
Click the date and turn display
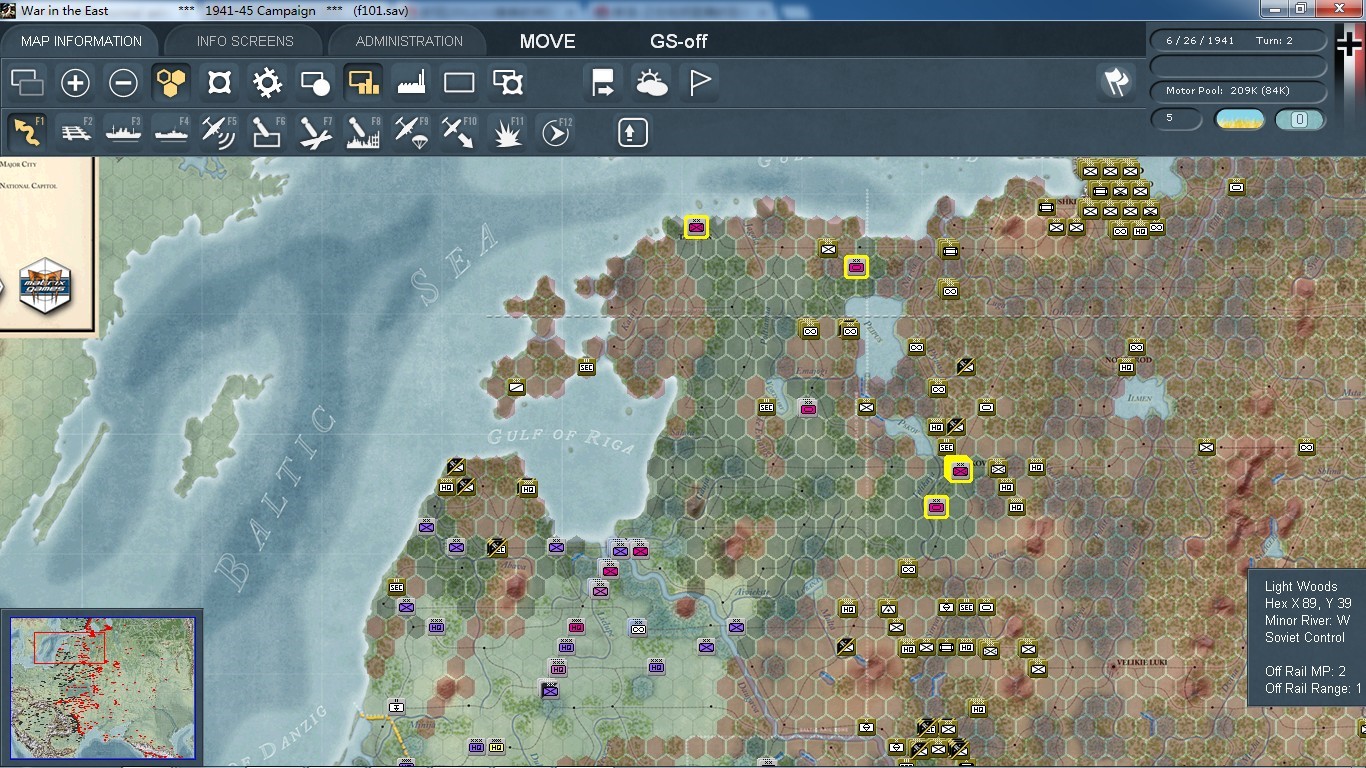[1238, 41]
